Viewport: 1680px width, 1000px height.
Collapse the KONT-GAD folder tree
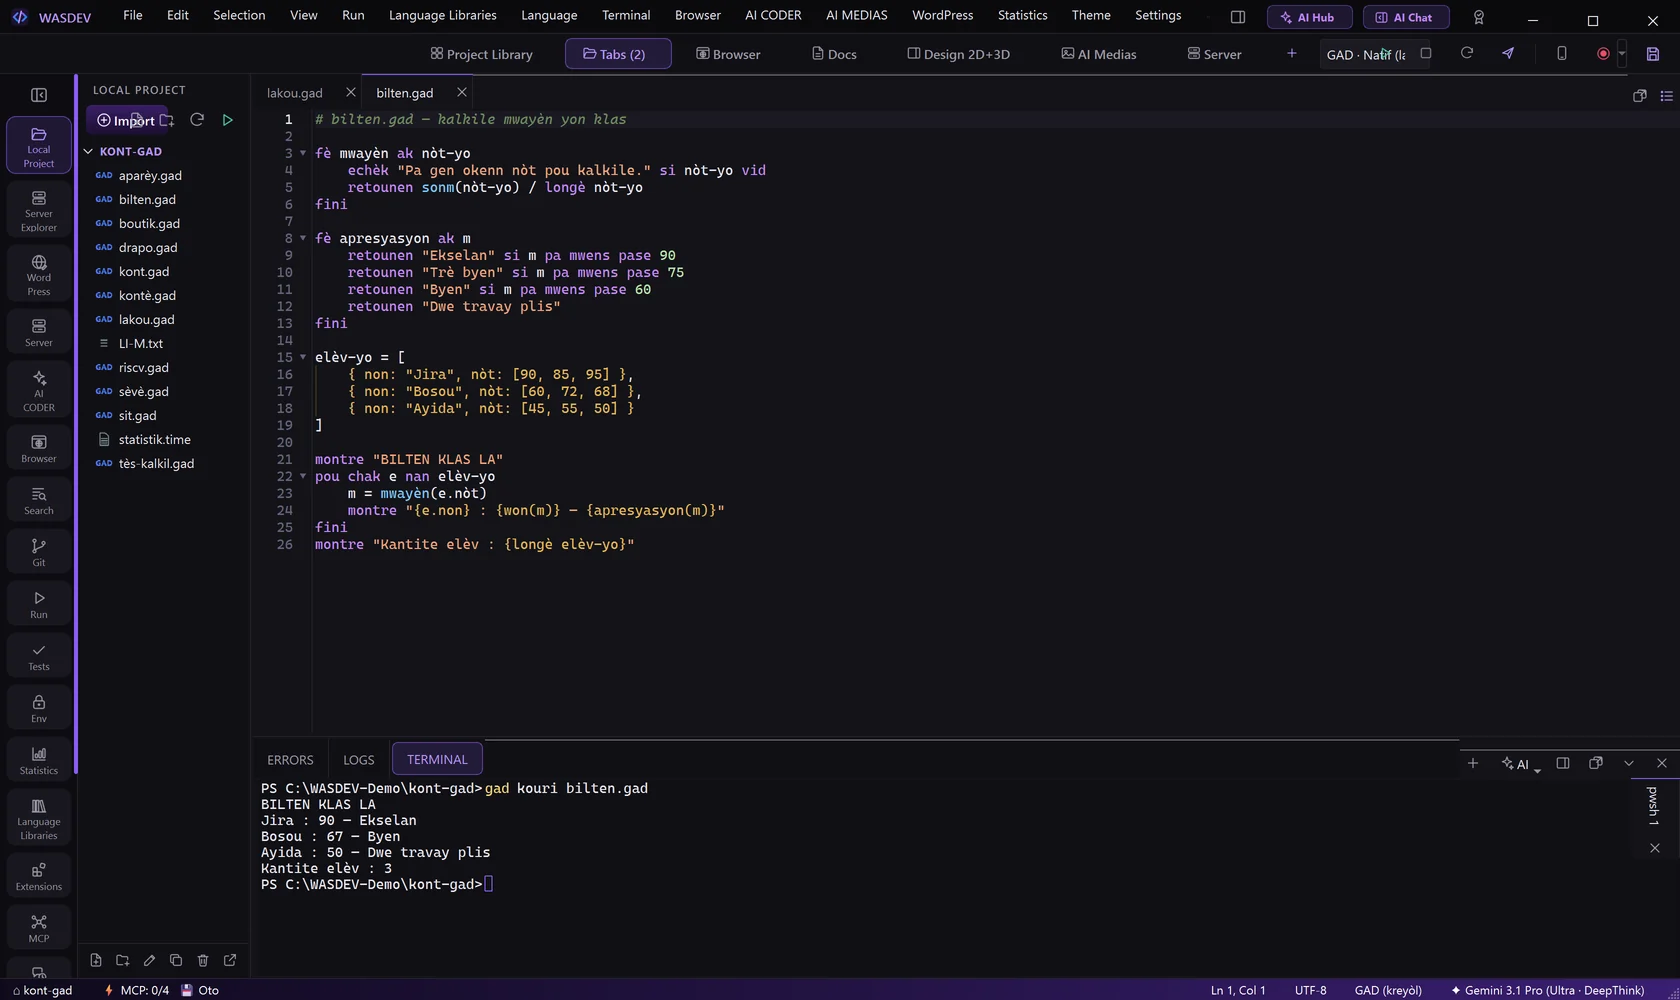pos(88,152)
